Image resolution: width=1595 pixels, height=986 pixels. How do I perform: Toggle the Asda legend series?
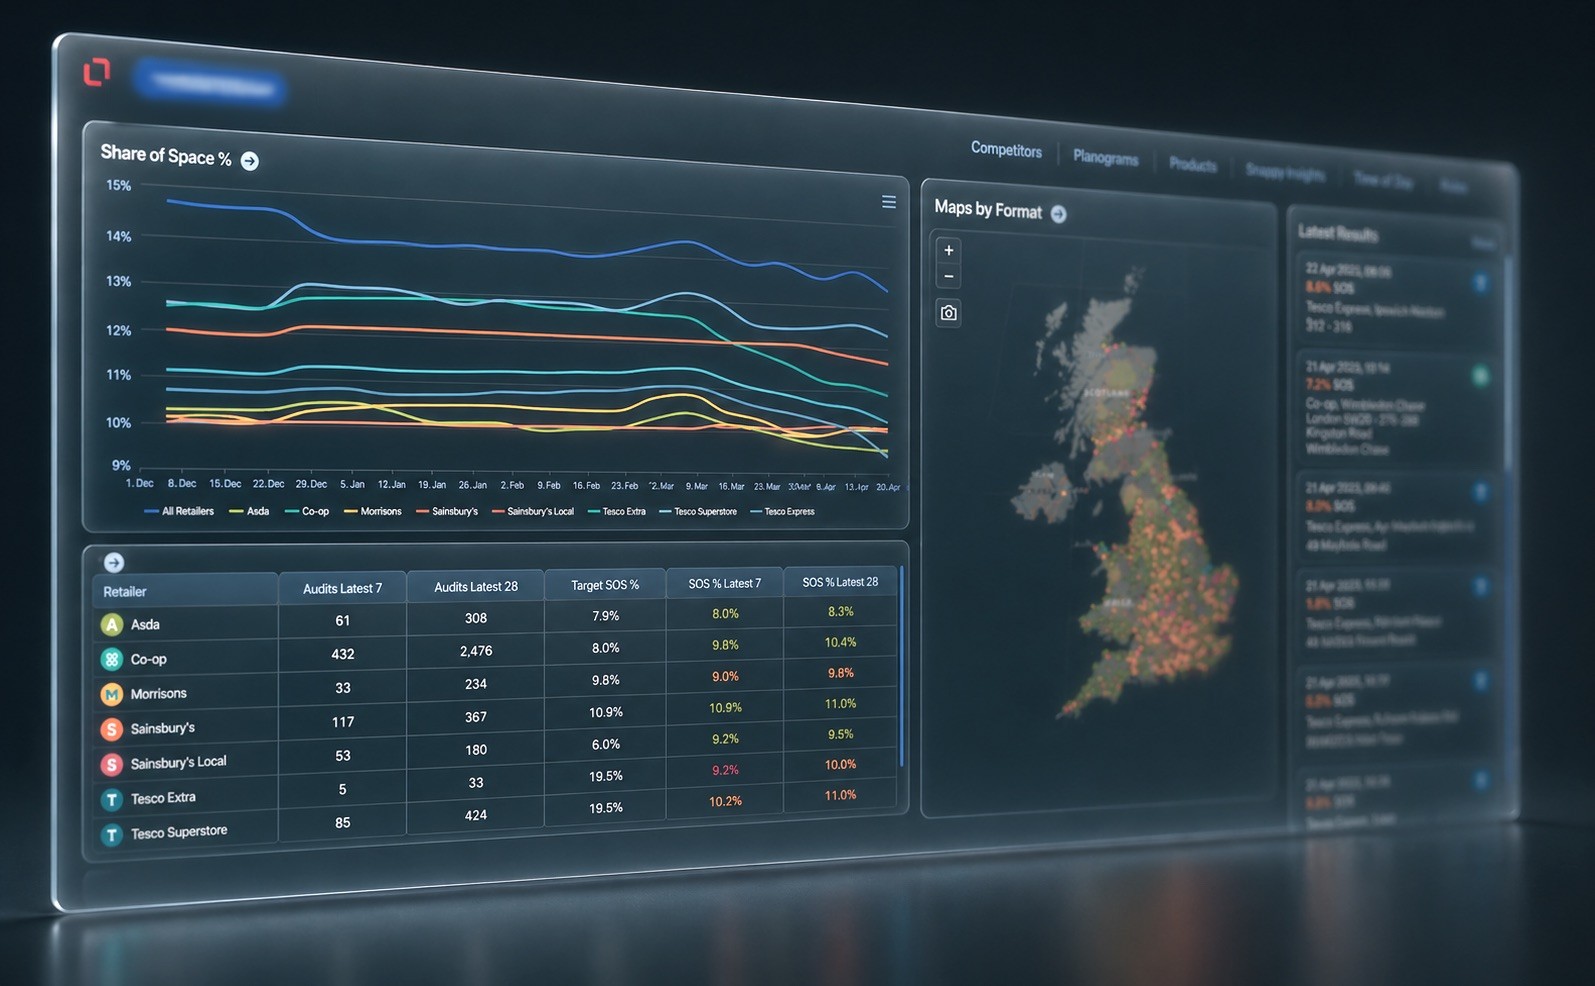[x=250, y=511]
